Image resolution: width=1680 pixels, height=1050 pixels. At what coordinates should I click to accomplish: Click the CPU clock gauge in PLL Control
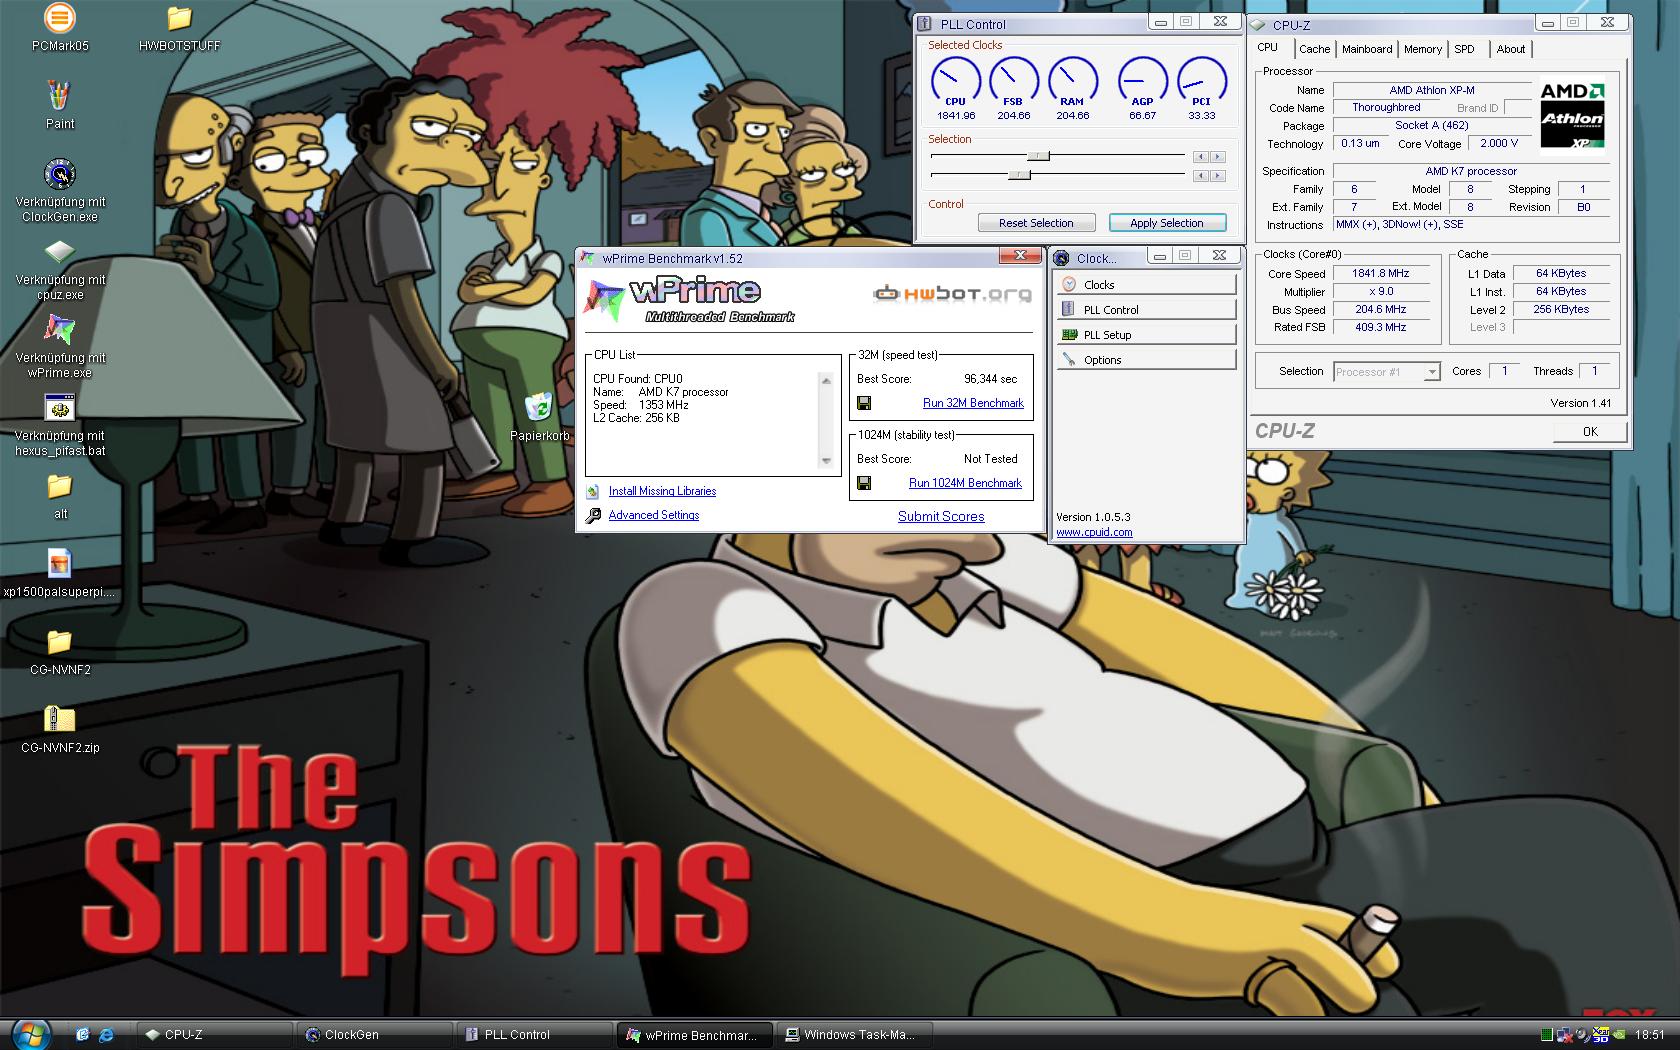956,82
